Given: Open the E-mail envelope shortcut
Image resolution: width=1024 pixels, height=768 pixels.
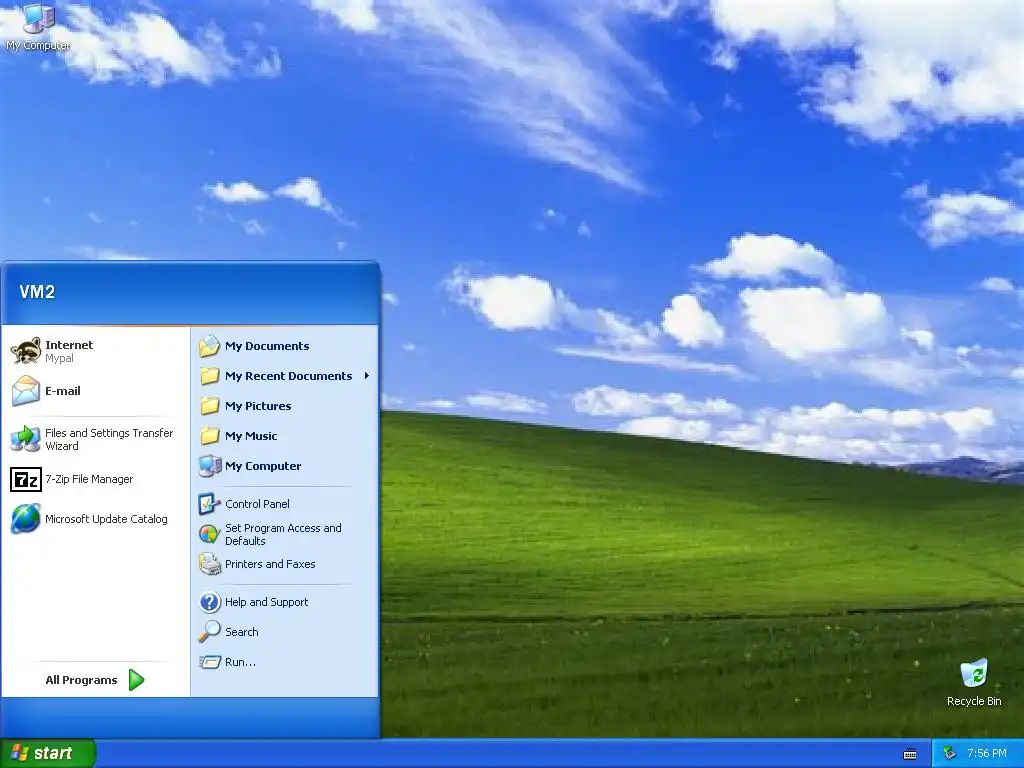Looking at the screenshot, I should click(x=95, y=391).
